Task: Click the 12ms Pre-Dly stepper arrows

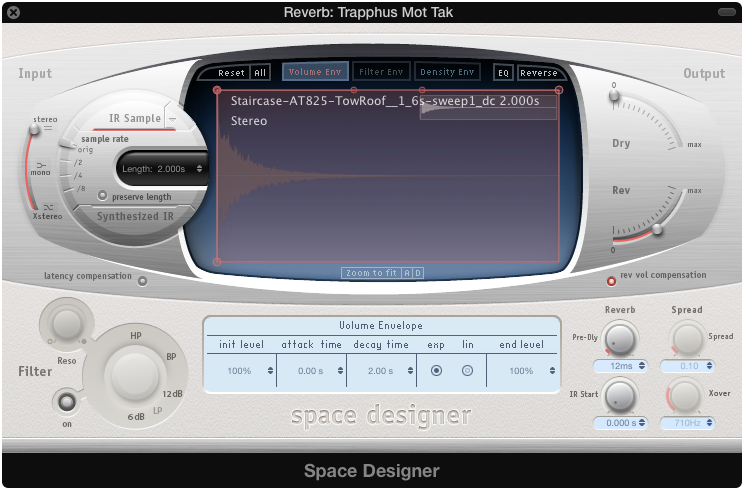Action: (x=642, y=366)
